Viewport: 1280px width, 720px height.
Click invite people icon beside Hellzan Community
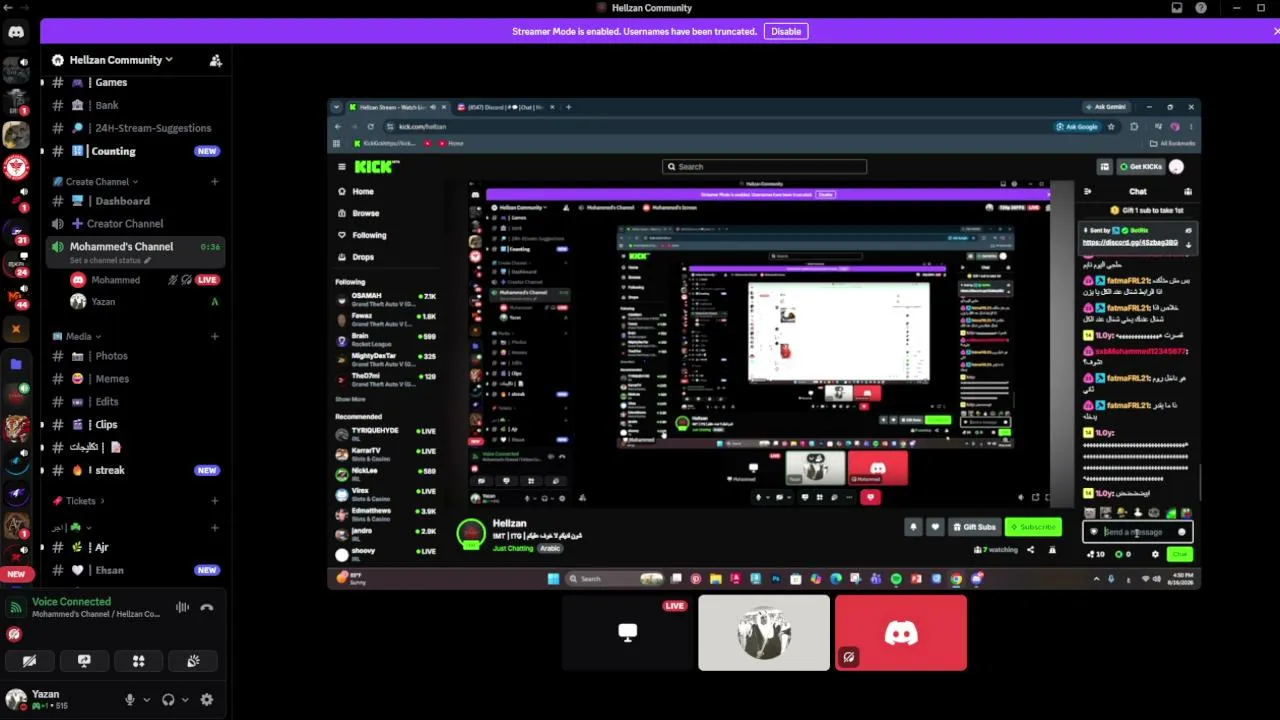(215, 60)
